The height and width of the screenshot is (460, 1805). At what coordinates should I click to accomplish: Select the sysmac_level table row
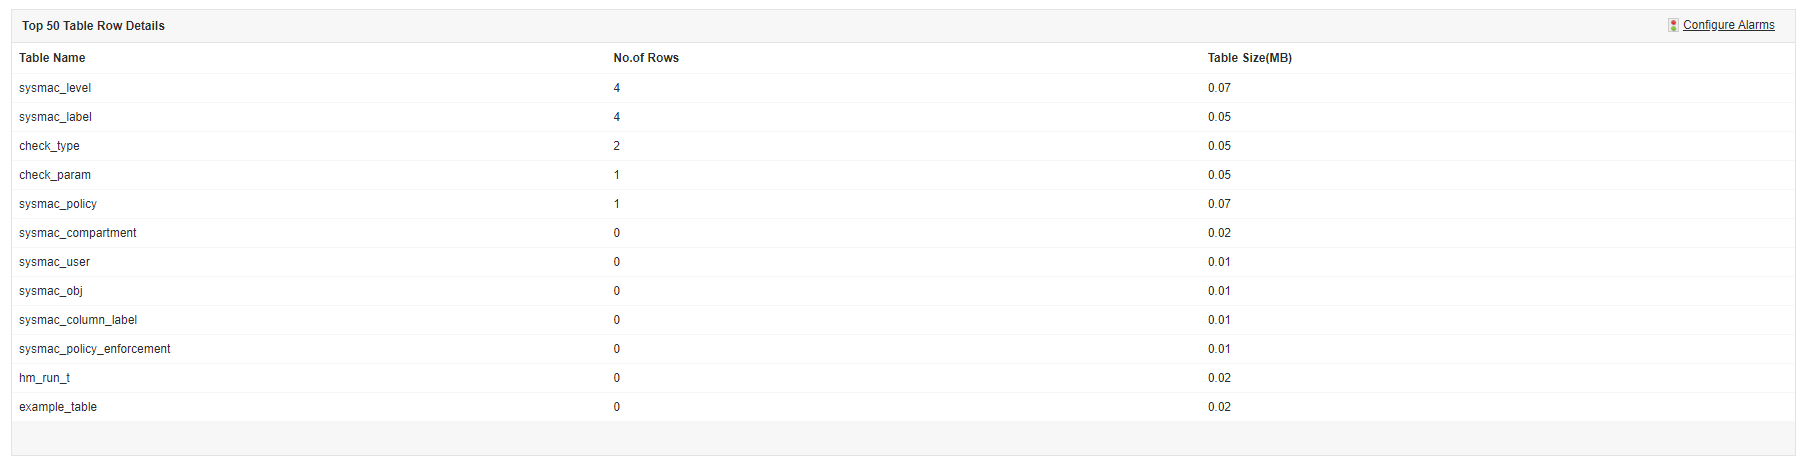(x=55, y=88)
